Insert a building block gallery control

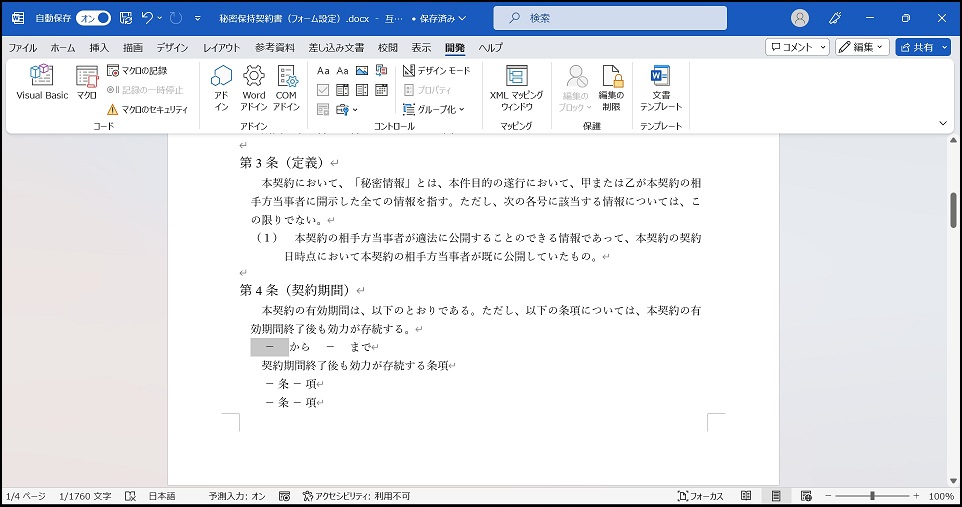tap(382, 71)
